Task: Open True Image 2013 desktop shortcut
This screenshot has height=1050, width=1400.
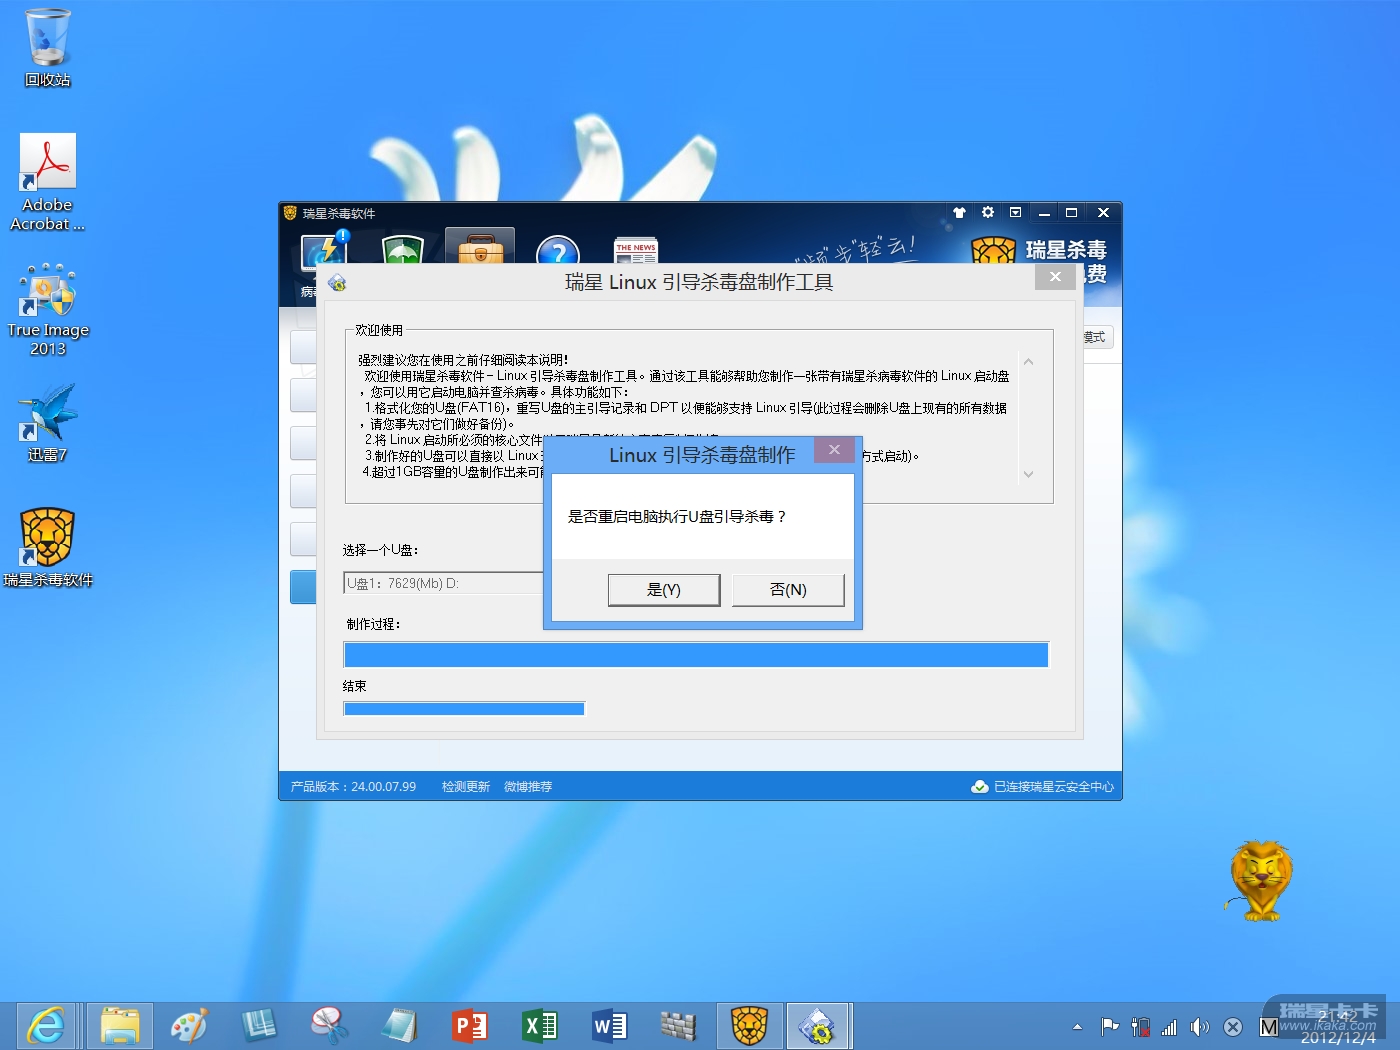Action: click(x=47, y=310)
